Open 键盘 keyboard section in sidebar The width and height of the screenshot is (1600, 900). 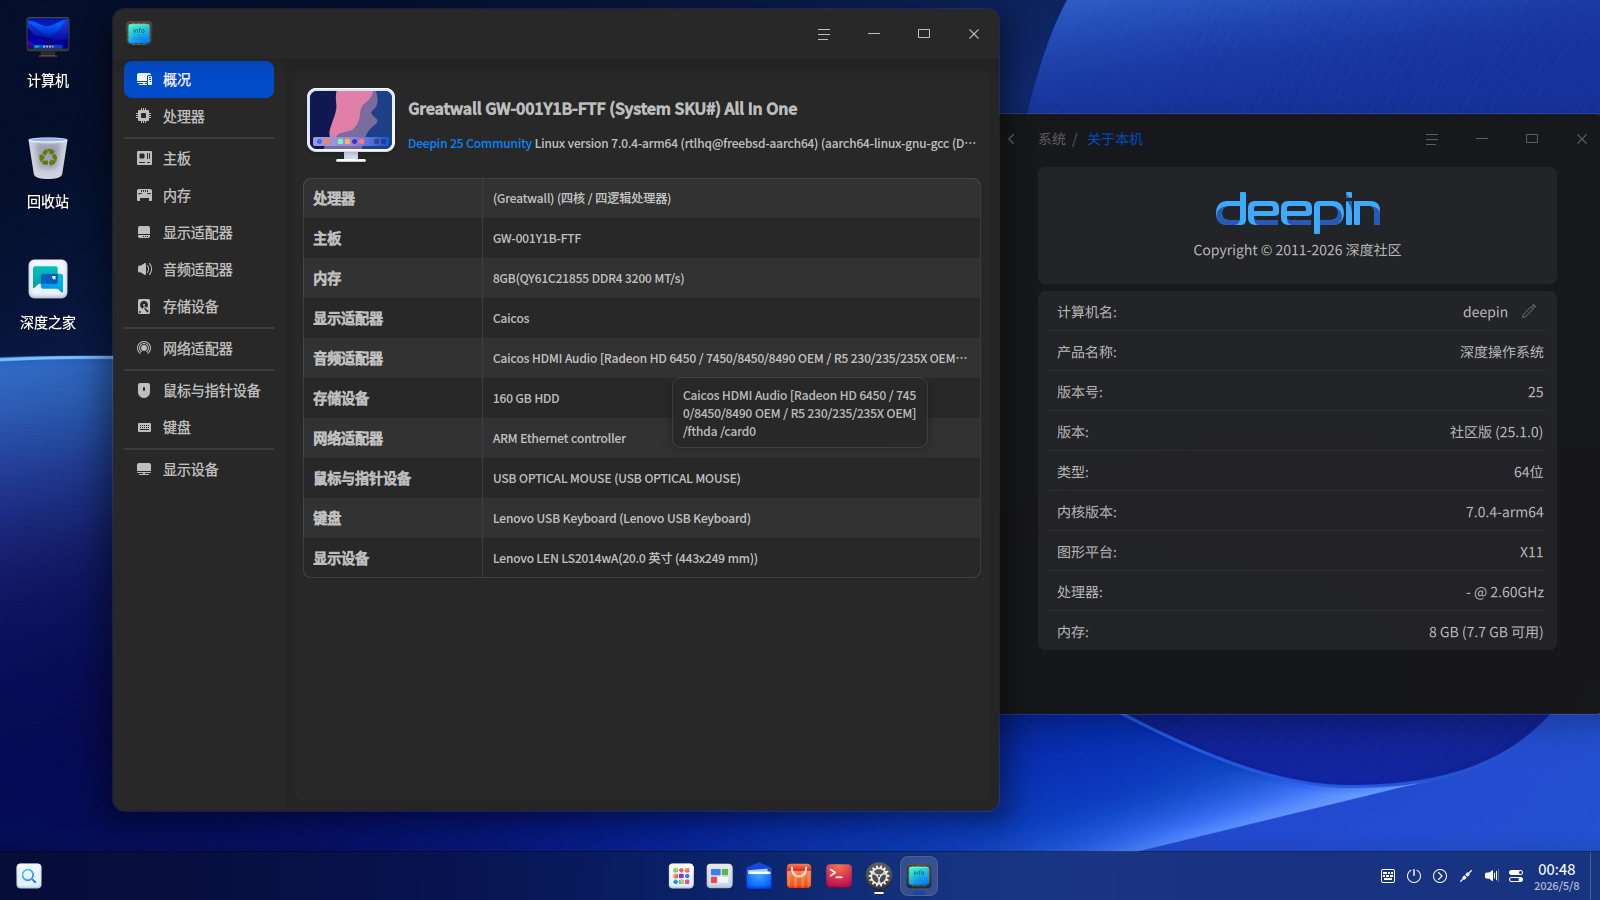point(199,428)
